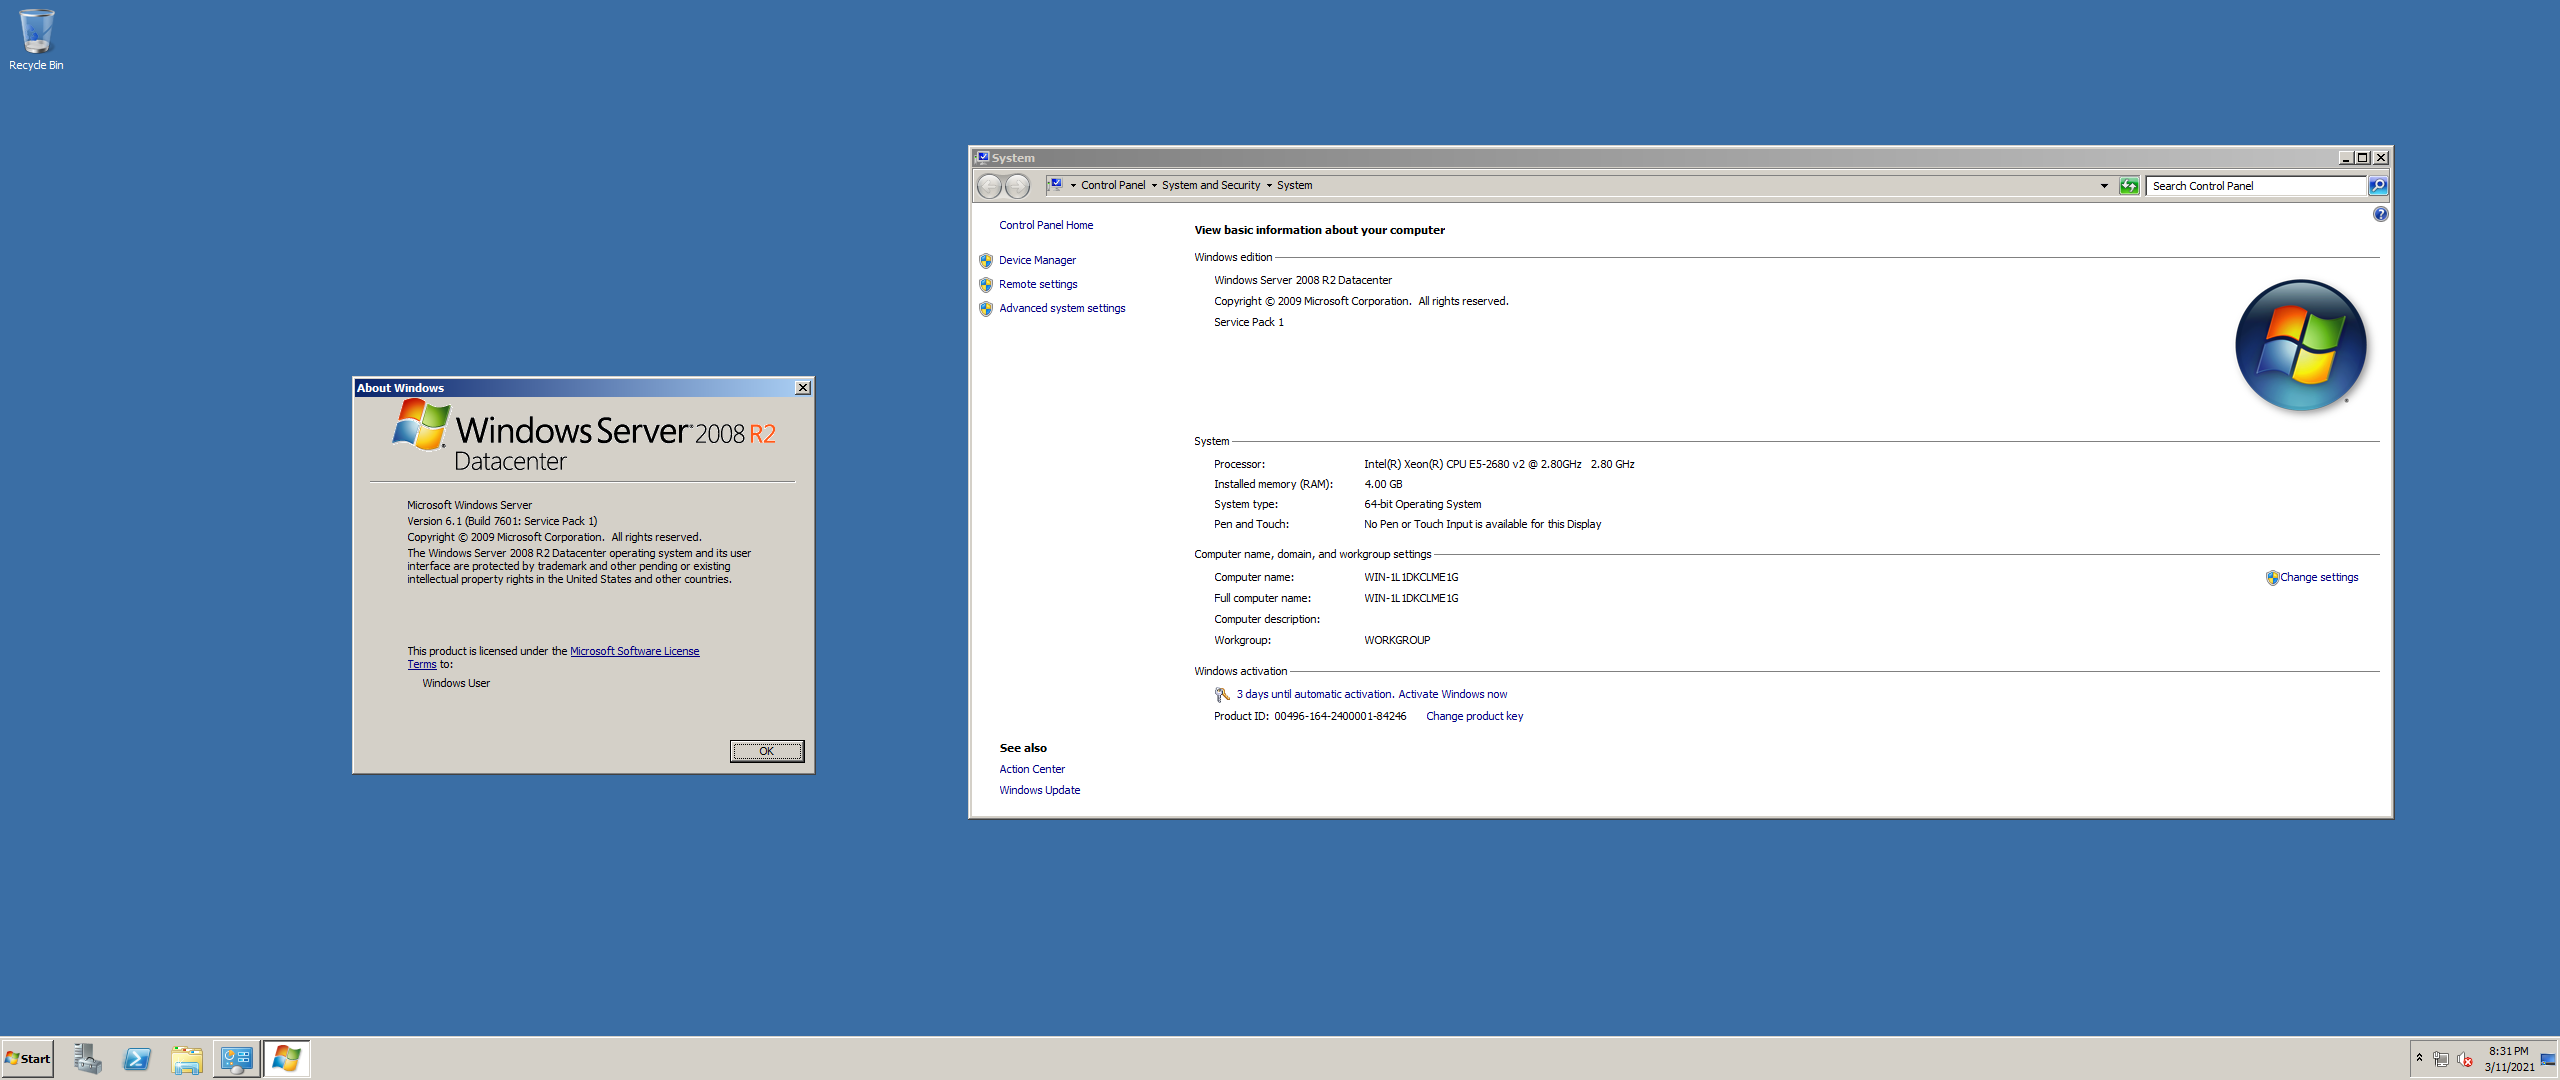Viewport: 2560px width, 1080px height.
Task: Click the computer icon in the address bar
Action: (x=1055, y=185)
